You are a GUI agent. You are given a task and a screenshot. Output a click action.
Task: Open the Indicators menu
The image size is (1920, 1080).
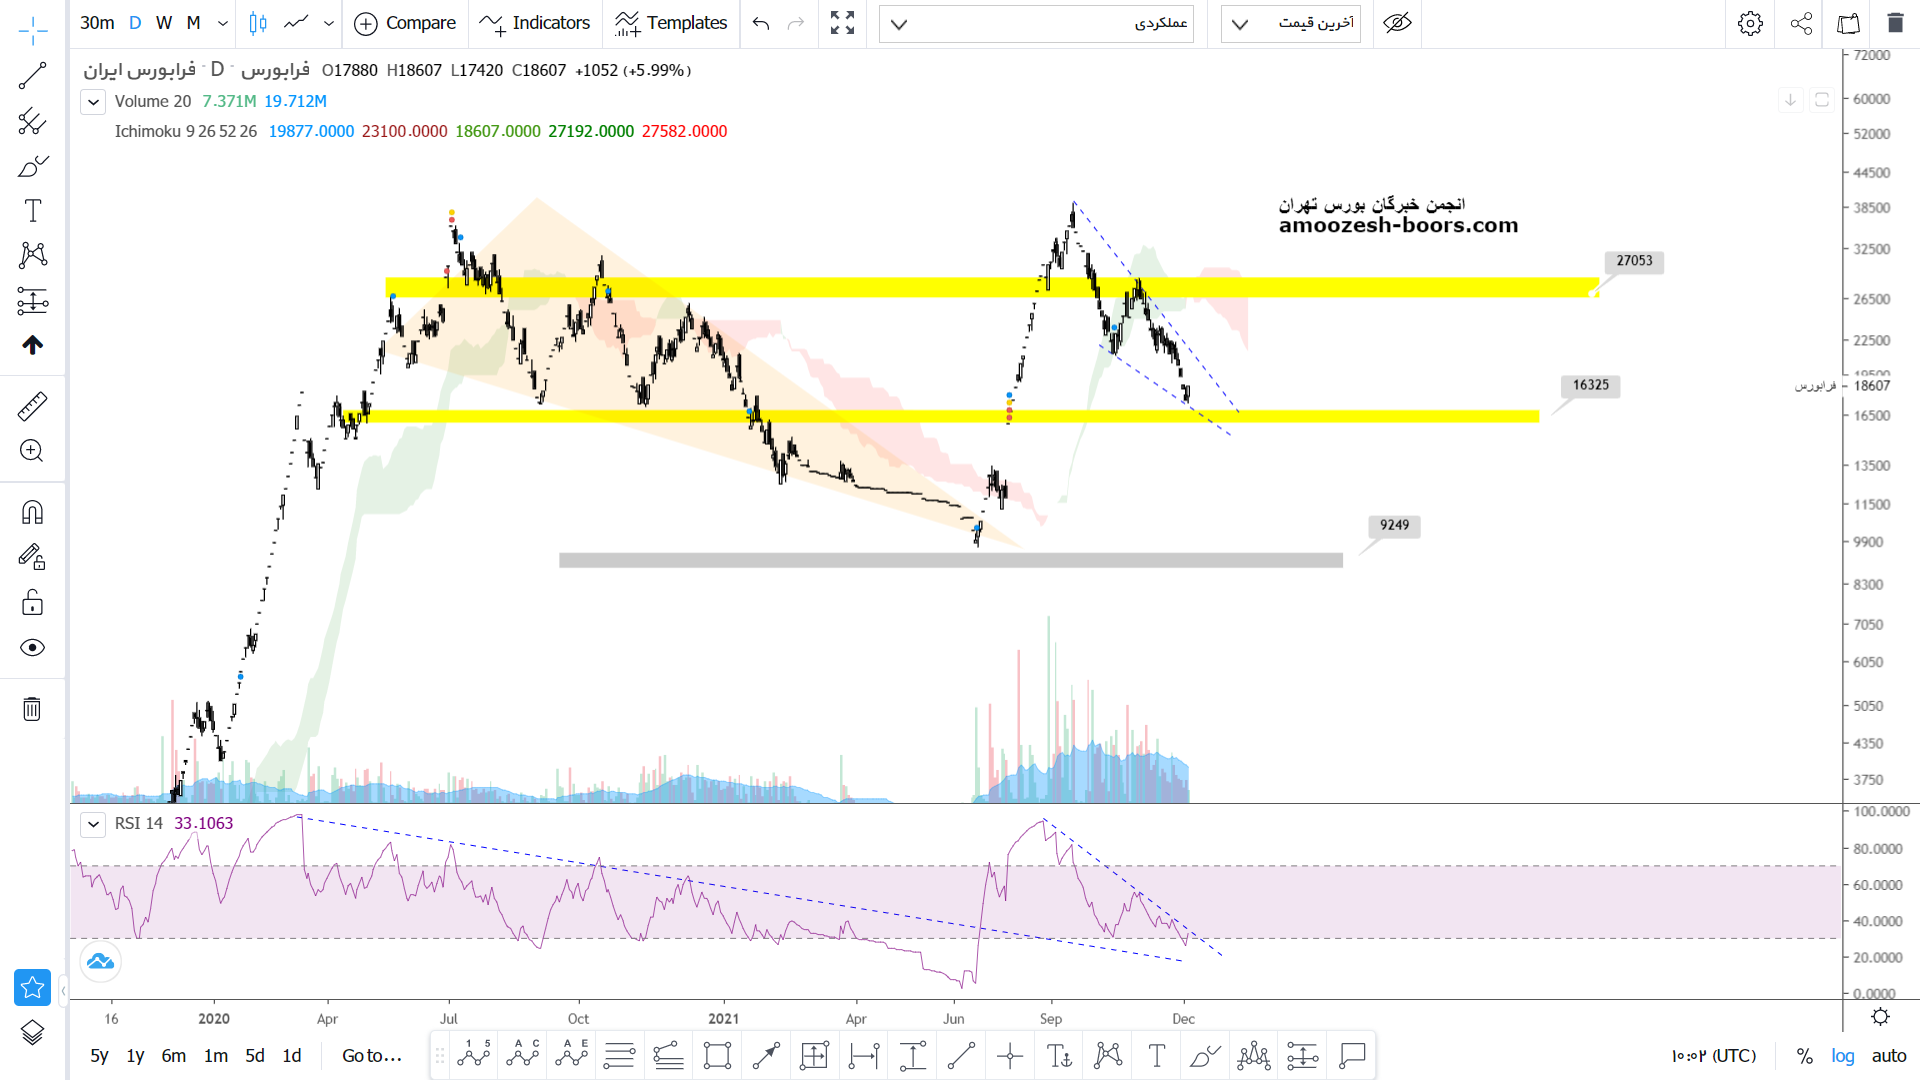[x=535, y=23]
